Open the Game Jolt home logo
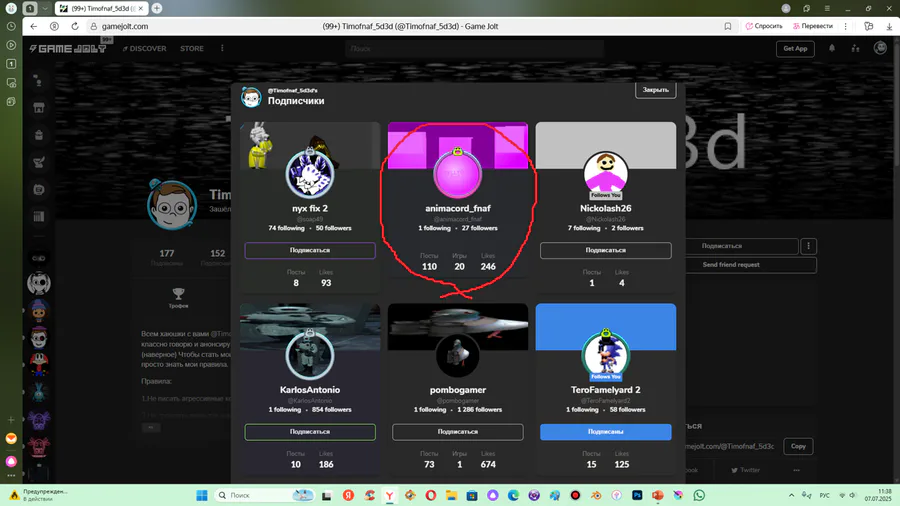The image size is (900, 506). pos(68,49)
